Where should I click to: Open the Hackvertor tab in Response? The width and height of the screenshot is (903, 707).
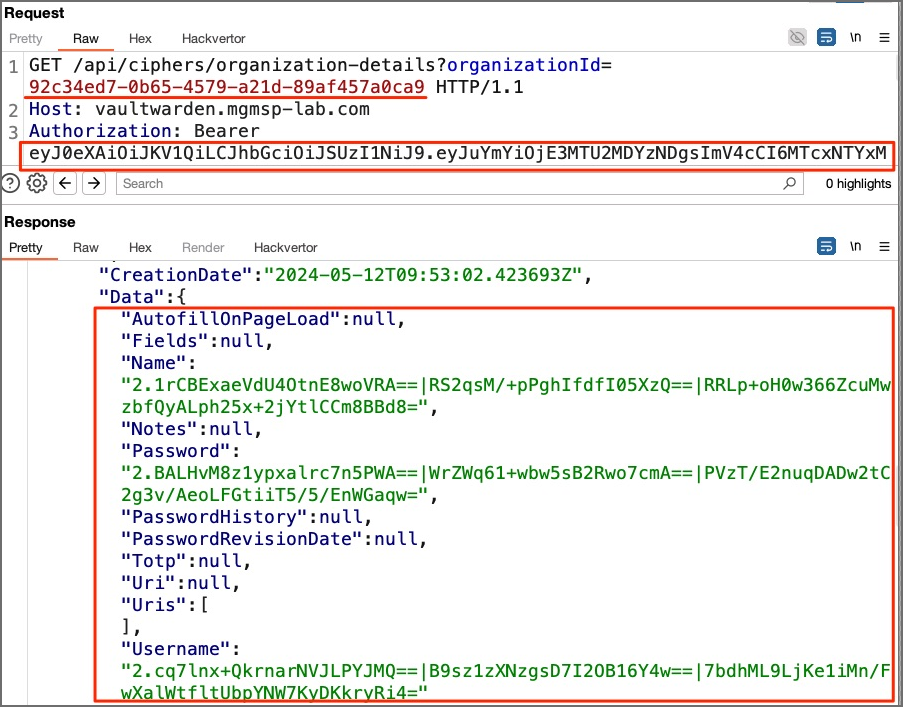pos(285,247)
